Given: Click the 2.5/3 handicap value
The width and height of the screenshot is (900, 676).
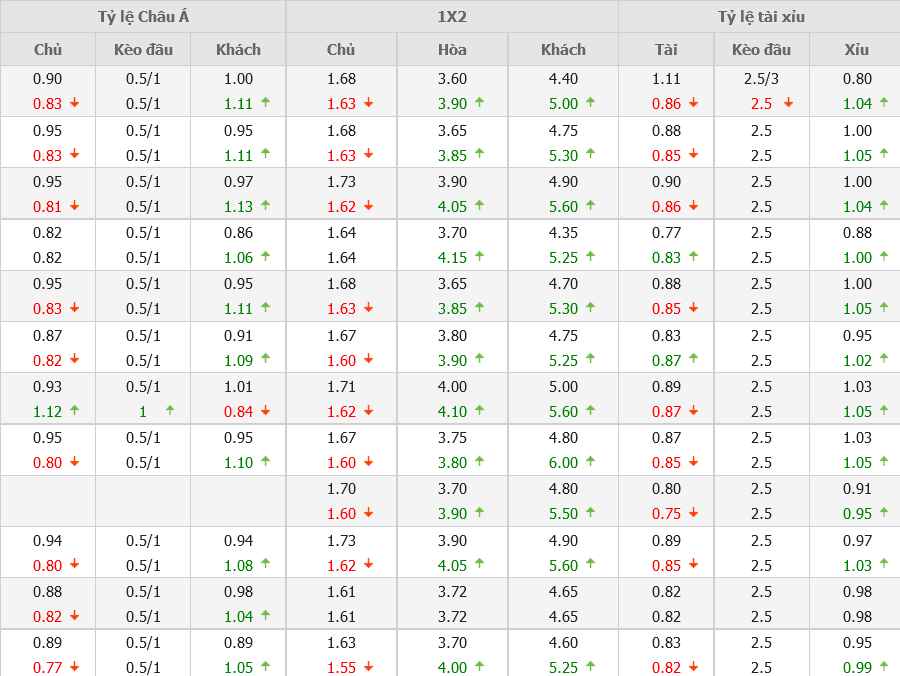Looking at the screenshot, I should coord(761,79).
